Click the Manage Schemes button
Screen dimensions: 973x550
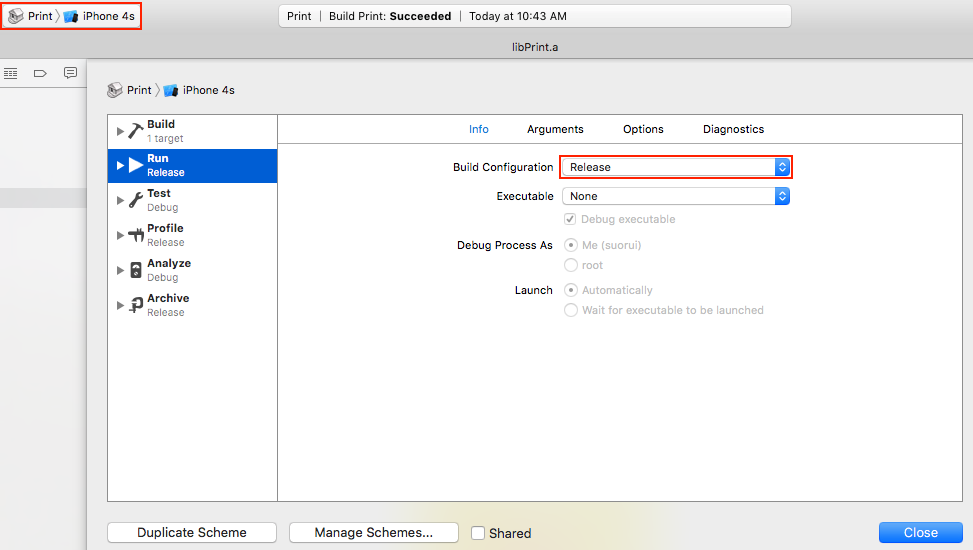373,533
